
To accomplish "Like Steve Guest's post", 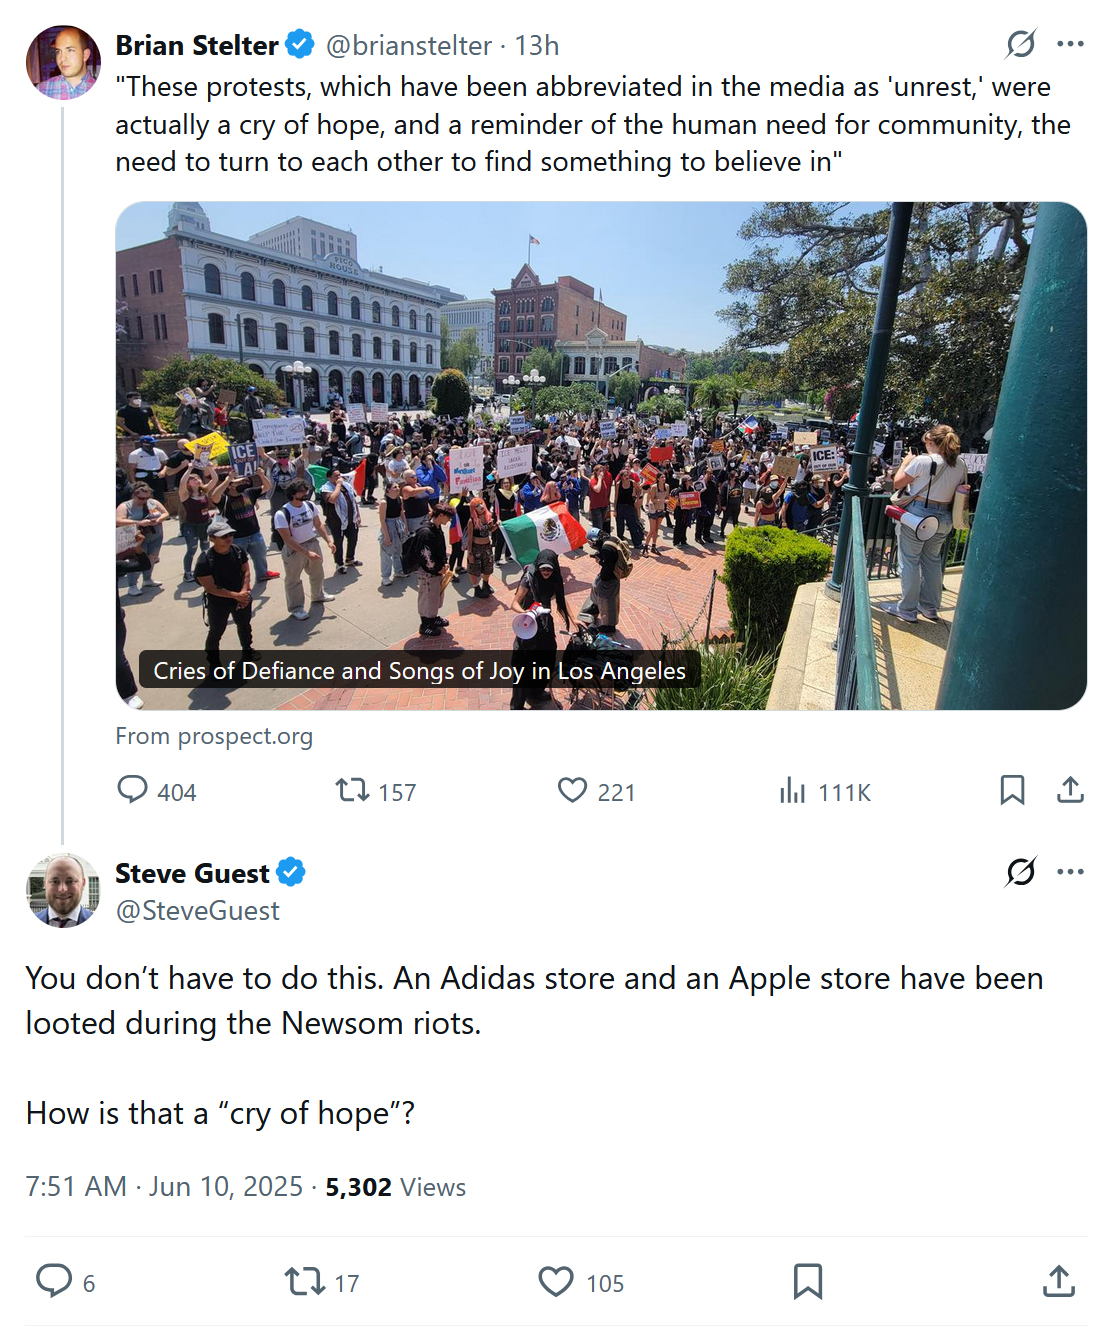I will click(x=556, y=1281).
